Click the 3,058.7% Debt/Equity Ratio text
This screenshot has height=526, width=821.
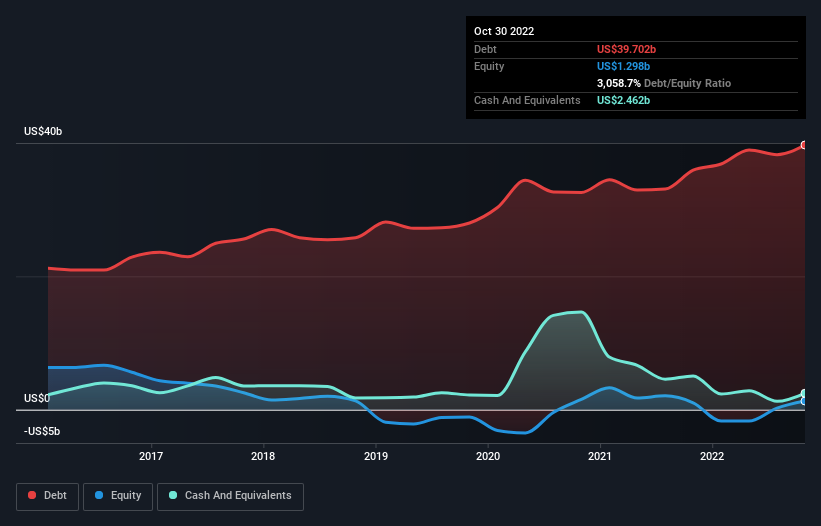click(x=664, y=83)
